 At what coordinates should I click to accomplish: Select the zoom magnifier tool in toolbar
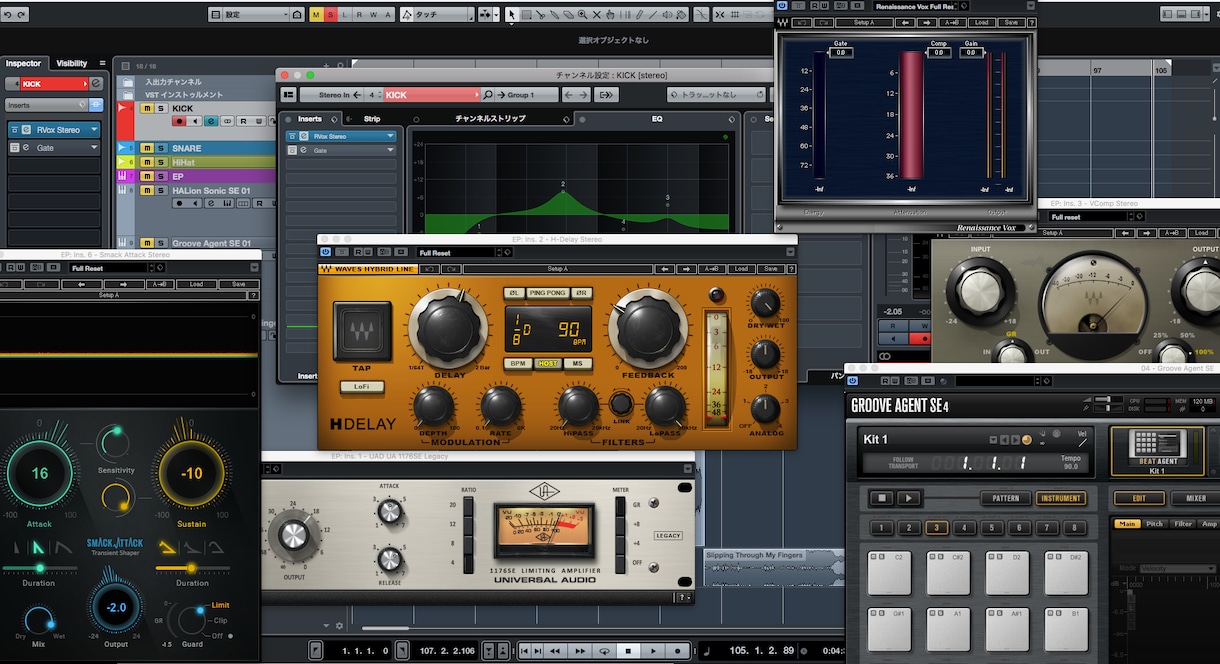(x=581, y=14)
